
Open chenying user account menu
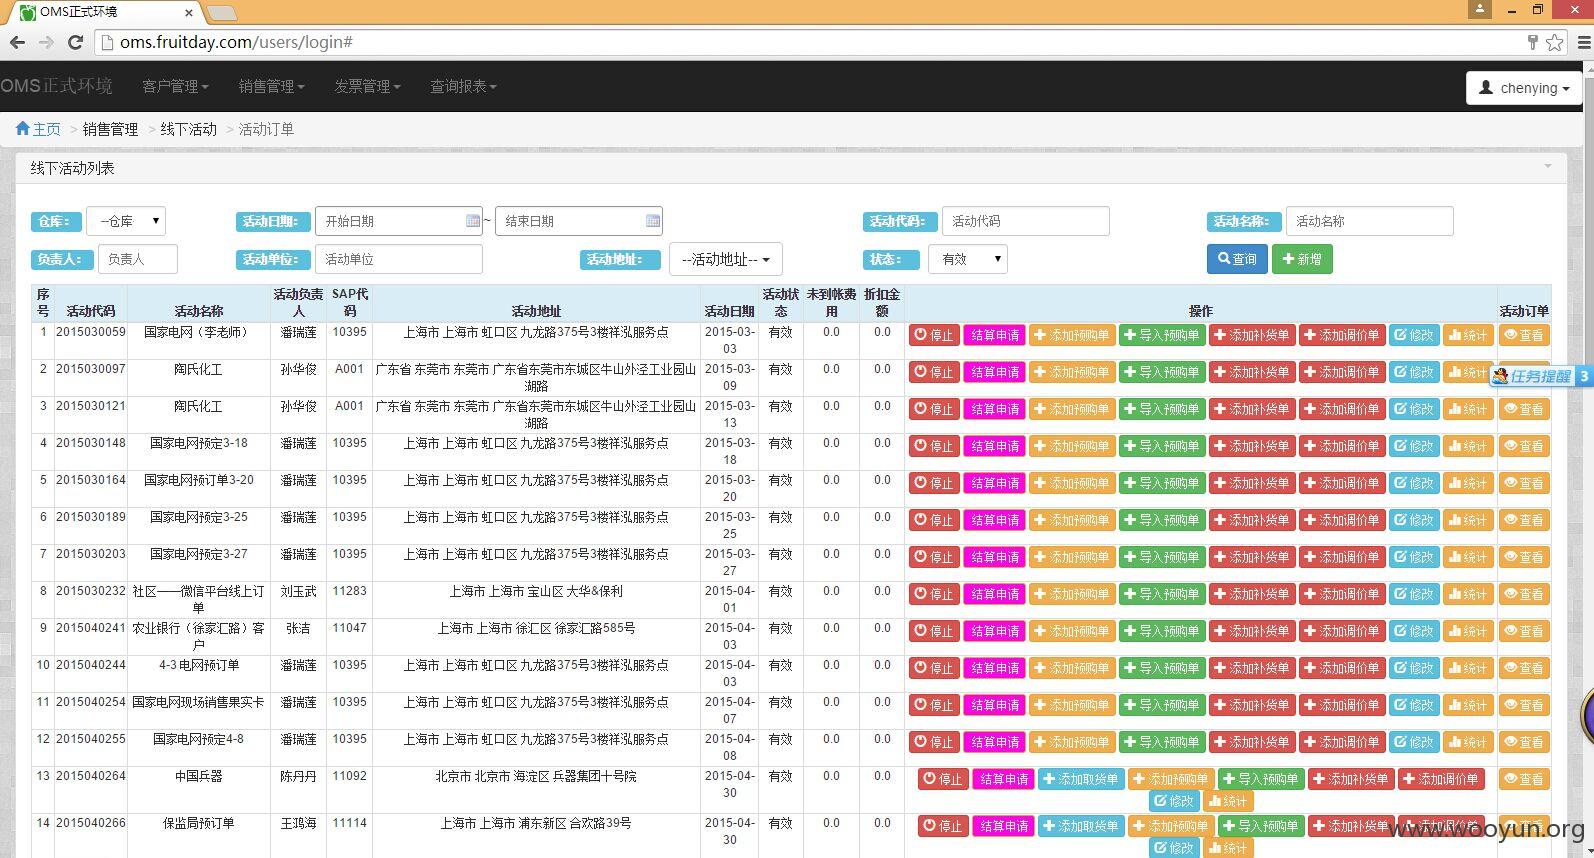pos(1524,88)
